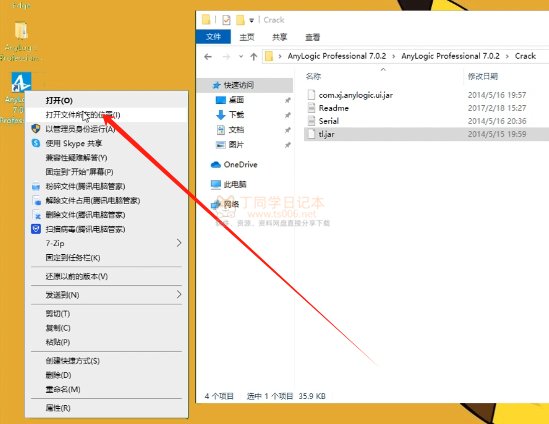The image size is (549, 424).
Task: Select 此电脑 in the navigation pane
Action: 235,184
